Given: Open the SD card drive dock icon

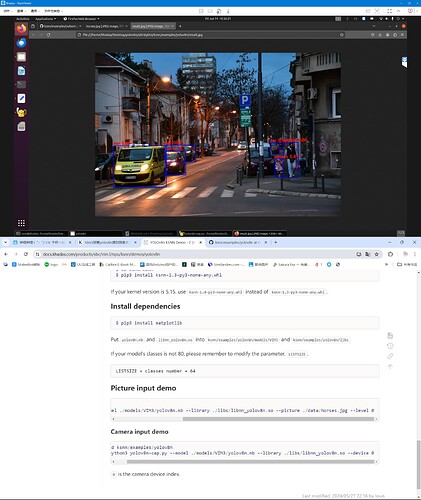Looking at the screenshot, I should pyautogui.click(x=21, y=126).
